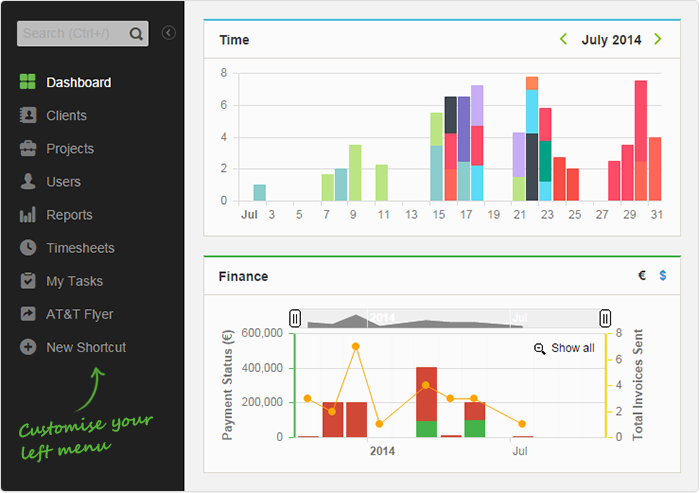Viewport: 700px width, 493px height.
Task: Click the New Shortcut plus icon
Action: tap(28, 347)
